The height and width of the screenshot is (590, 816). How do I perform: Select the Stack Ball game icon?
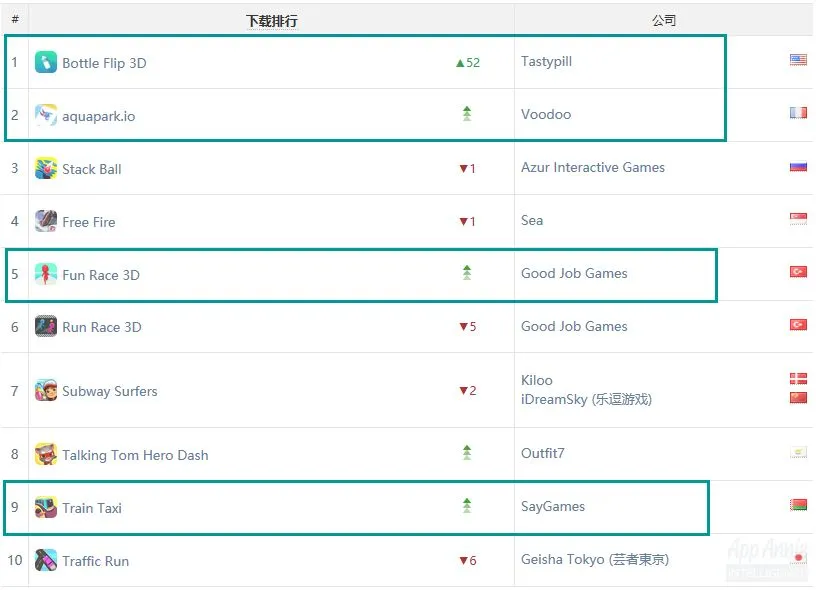pyautogui.click(x=46, y=168)
